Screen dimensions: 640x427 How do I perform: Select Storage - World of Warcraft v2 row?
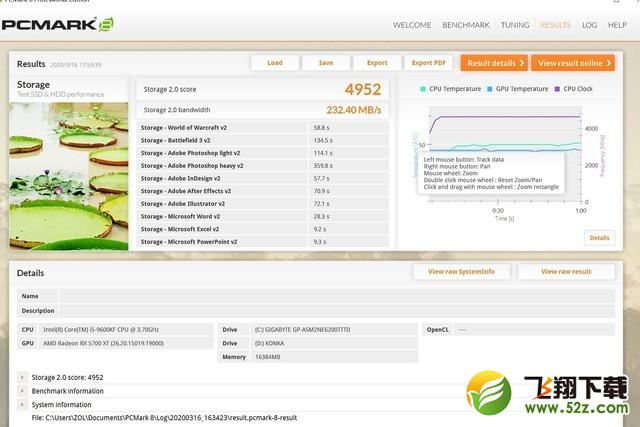point(263,128)
